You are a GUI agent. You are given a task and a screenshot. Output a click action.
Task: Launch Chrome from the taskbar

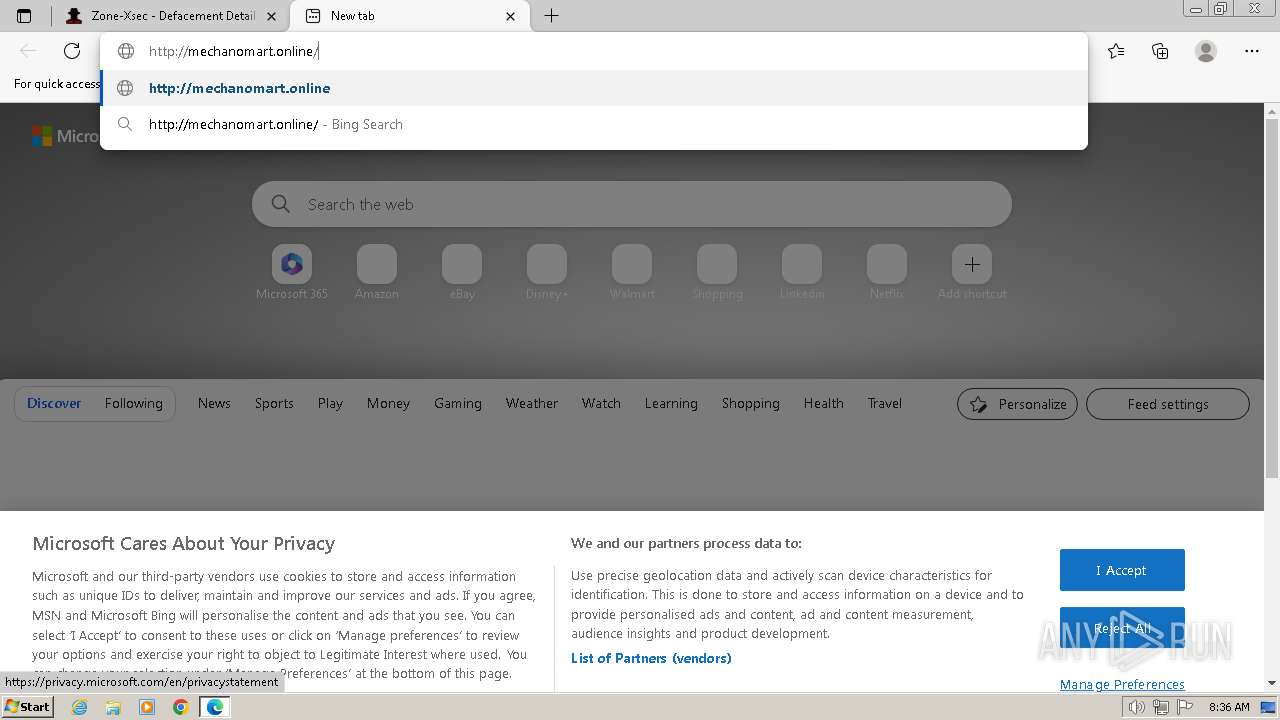click(180, 707)
